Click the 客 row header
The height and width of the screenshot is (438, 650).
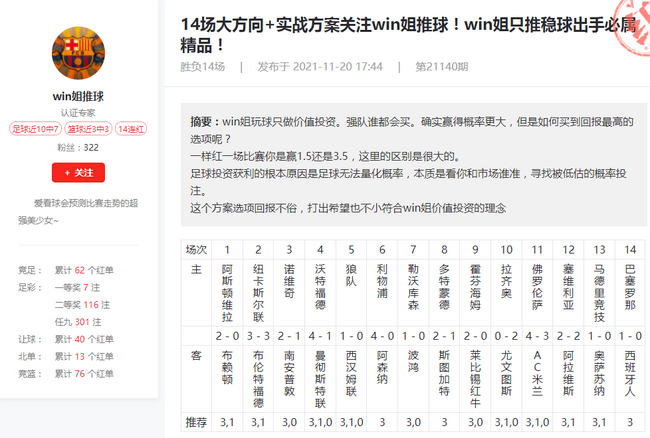pos(196,379)
